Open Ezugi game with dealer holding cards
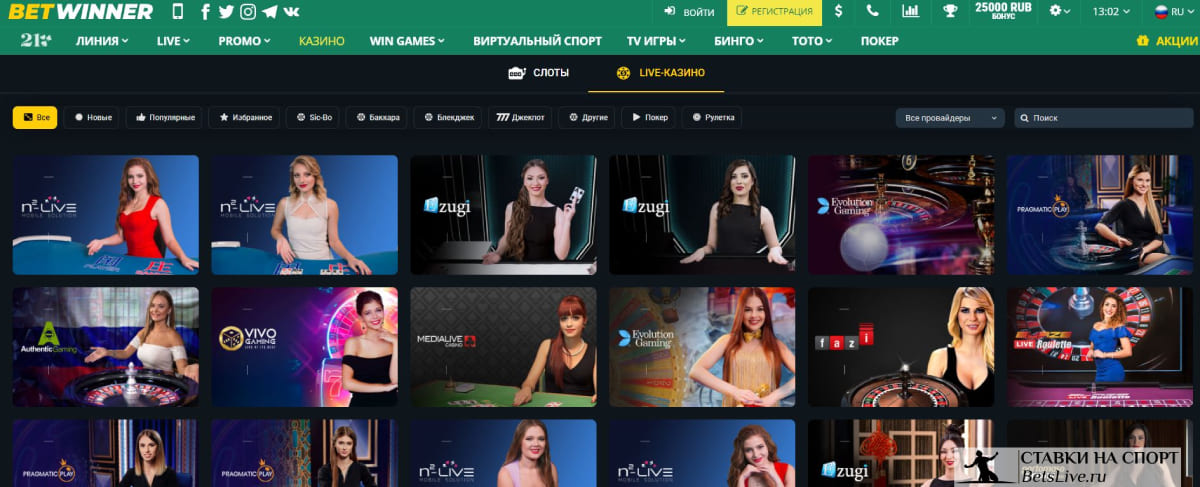The height and width of the screenshot is (487, 1200). pyautogui.click(x=503, y=215)
